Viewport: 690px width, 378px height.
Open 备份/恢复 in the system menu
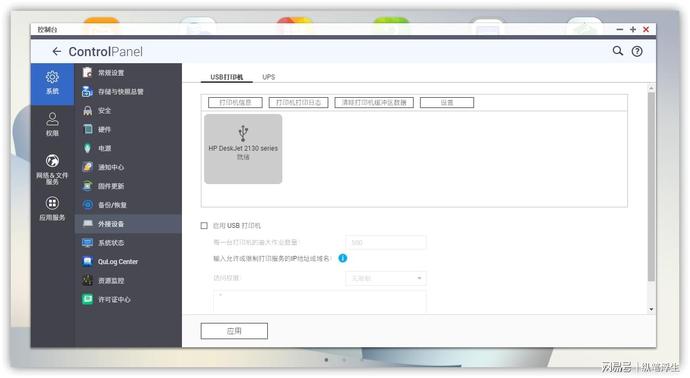click(x=128, y=205)
